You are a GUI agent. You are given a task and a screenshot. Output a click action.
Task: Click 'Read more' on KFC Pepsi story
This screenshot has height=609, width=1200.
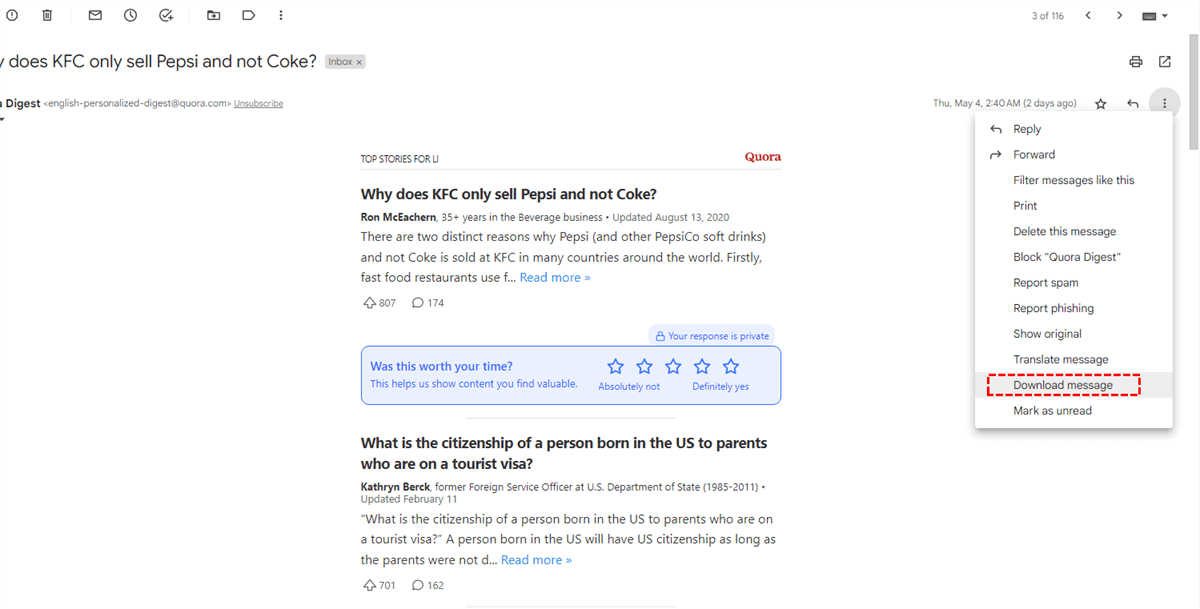555,277
